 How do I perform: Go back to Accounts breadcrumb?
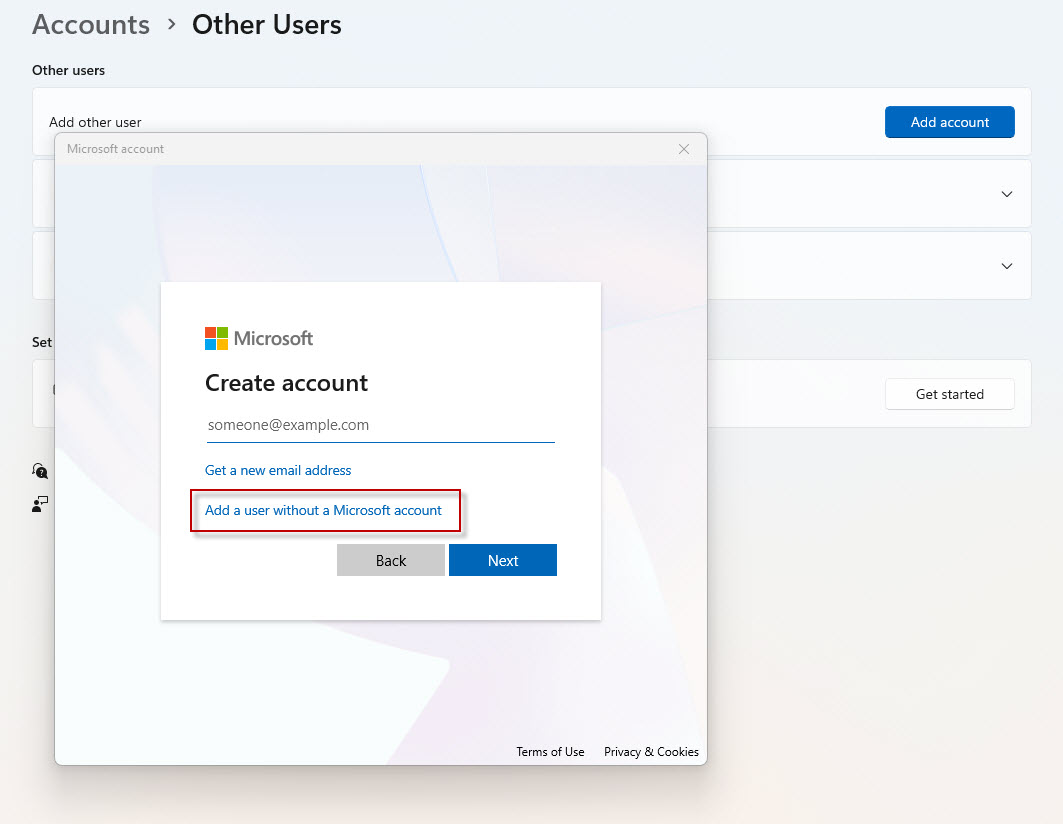(91, 24)
